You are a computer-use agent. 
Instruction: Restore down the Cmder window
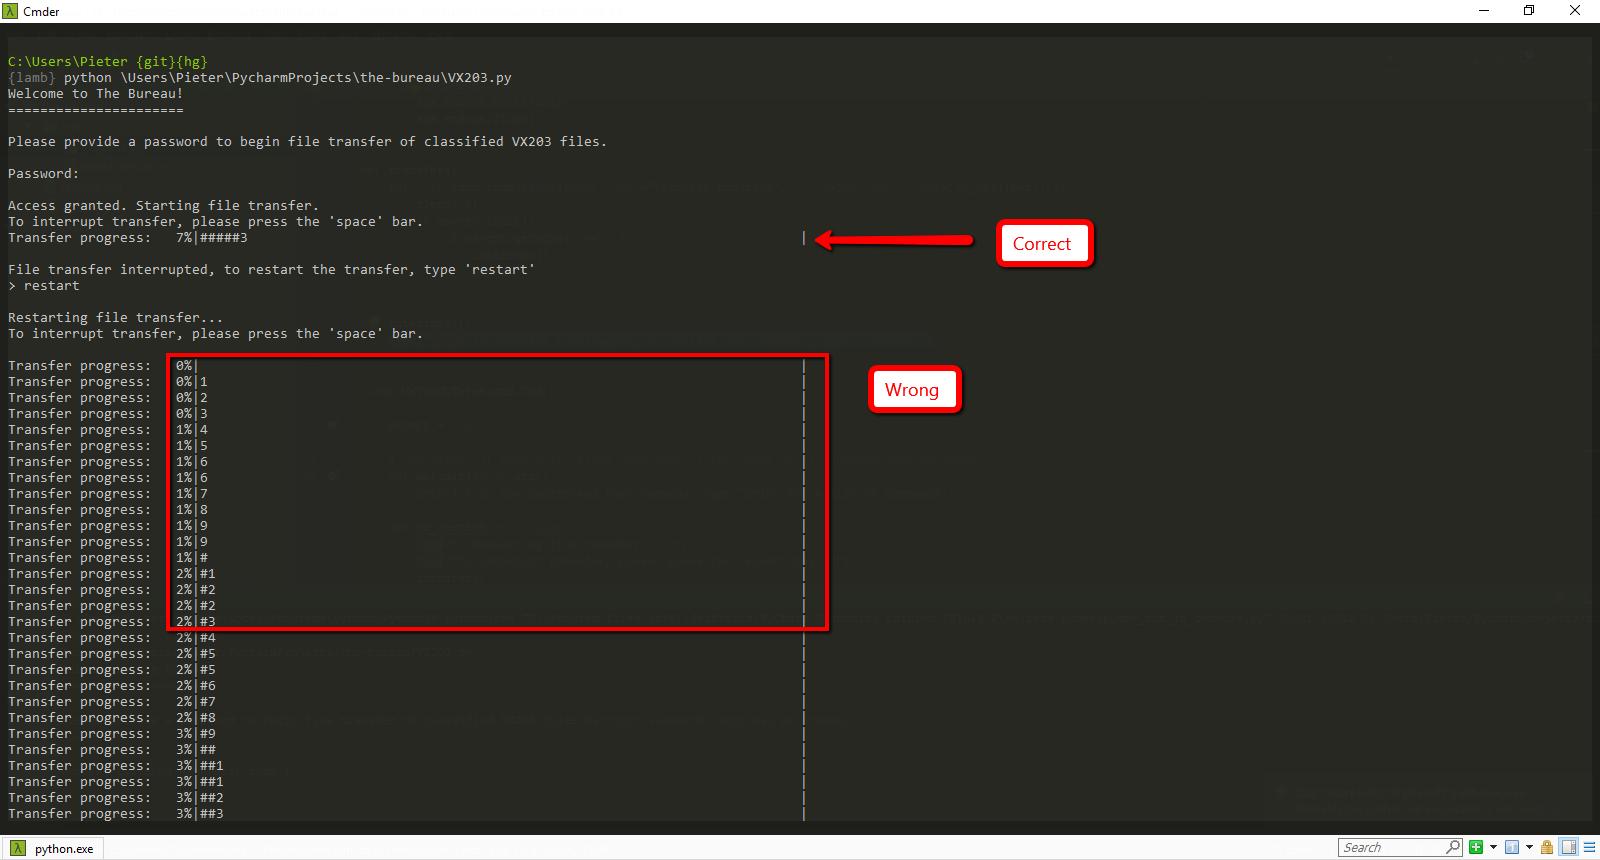(1528, 11)
